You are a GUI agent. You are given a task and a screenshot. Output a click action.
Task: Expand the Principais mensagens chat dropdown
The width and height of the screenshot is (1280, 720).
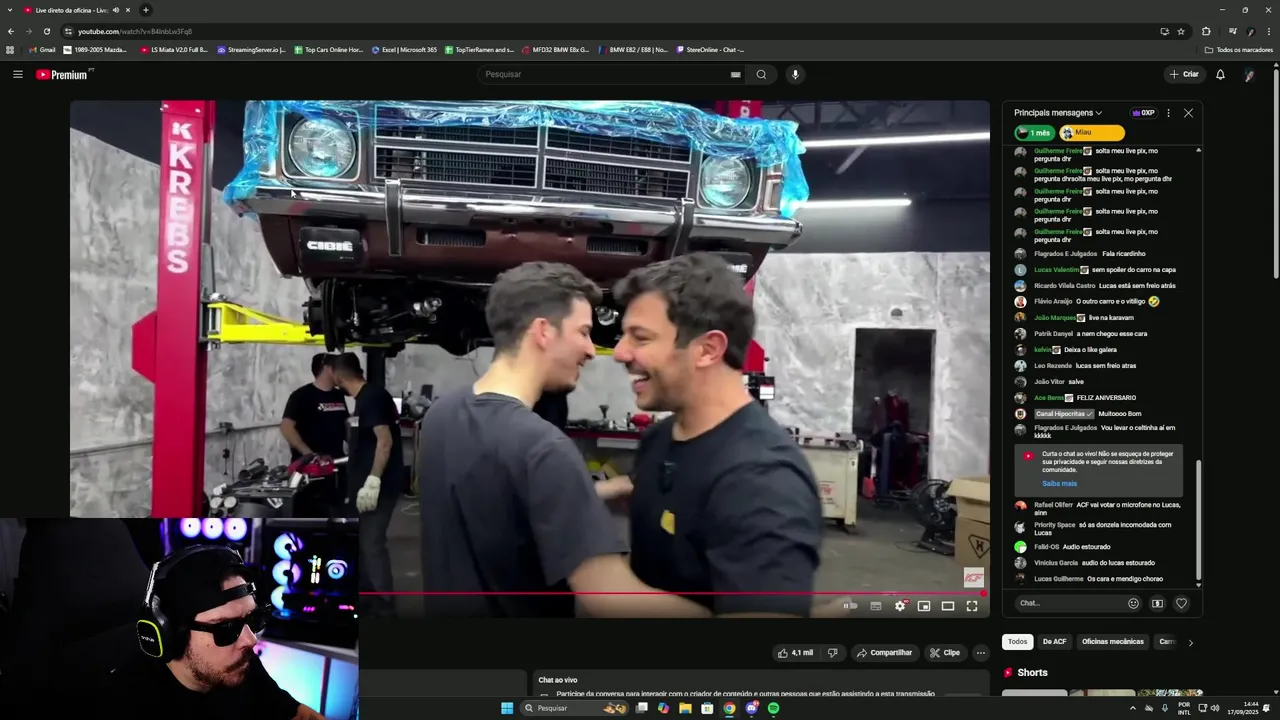tap(1058, 113)
